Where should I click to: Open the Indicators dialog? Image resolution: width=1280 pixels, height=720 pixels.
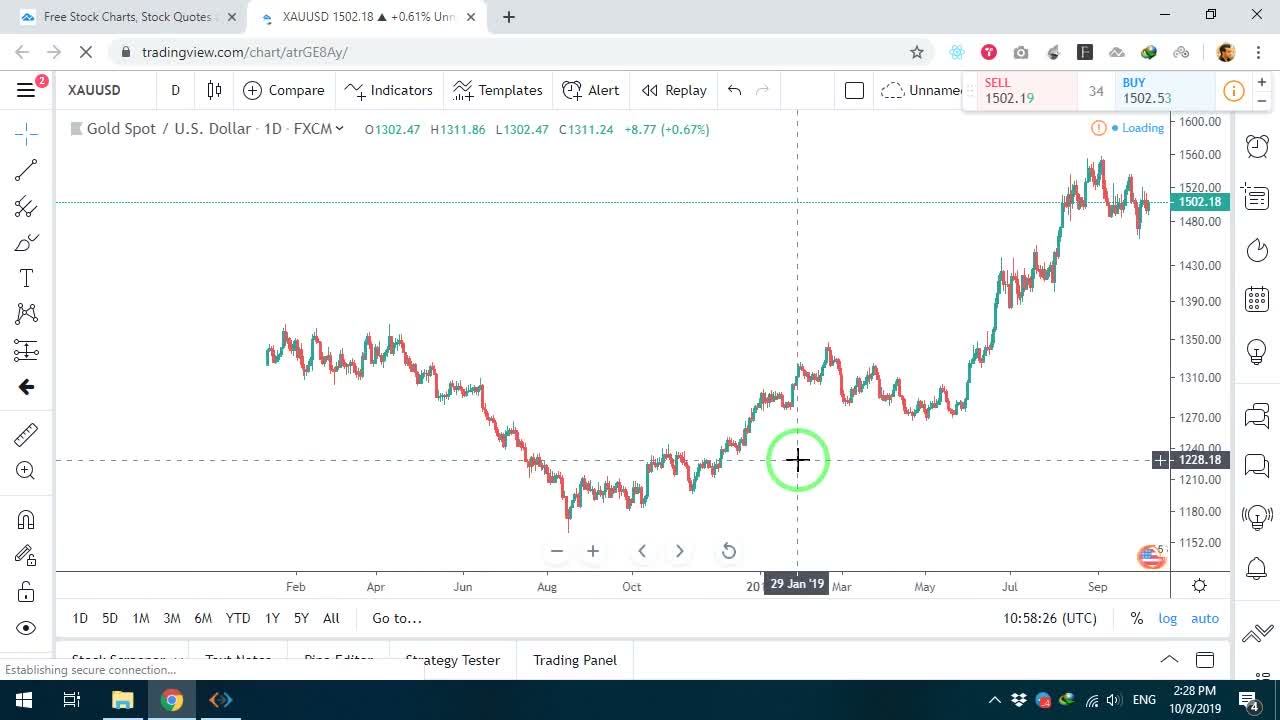[x=388, y=90]
